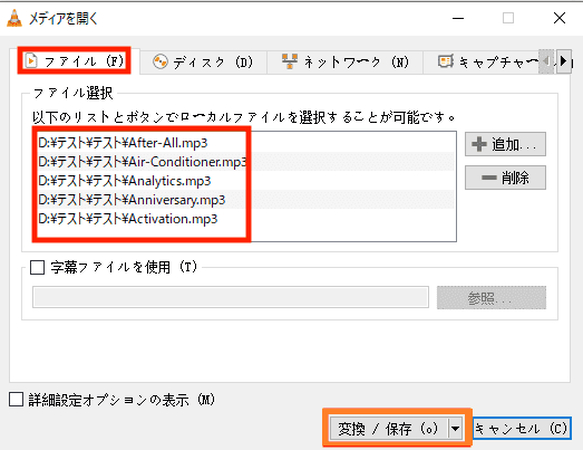Enable the 字幕ファイルを使用 checkbox
The height and width of the screenshot is (450, 583).
click(x=38, y=267)
